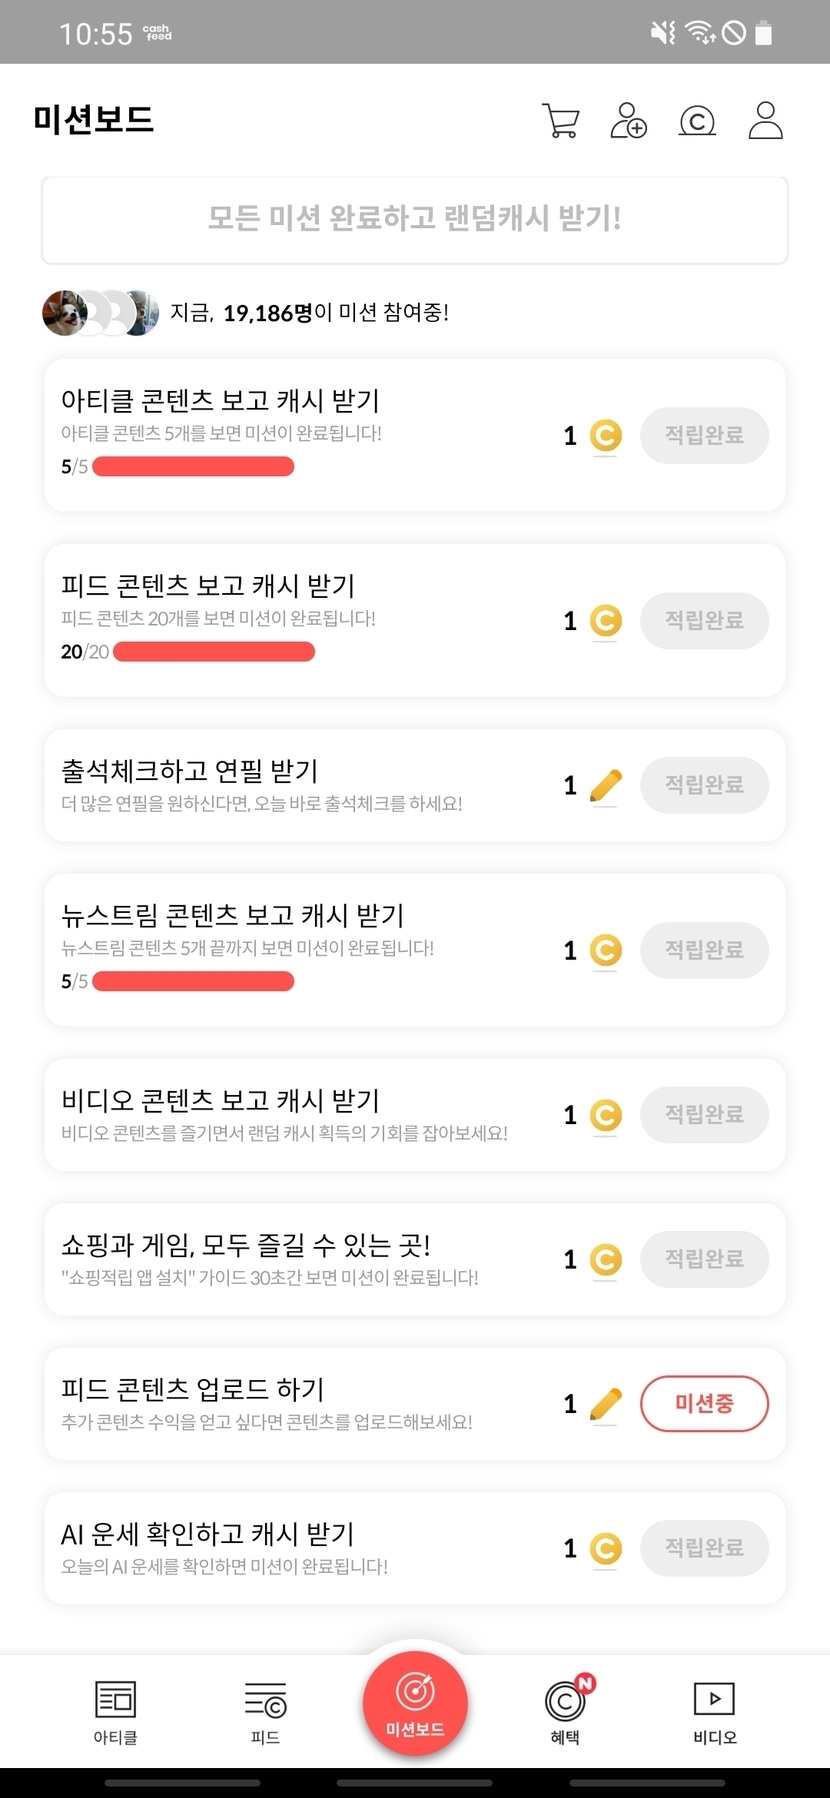Switch to the 아티클 tab

tap(115, 1712)
